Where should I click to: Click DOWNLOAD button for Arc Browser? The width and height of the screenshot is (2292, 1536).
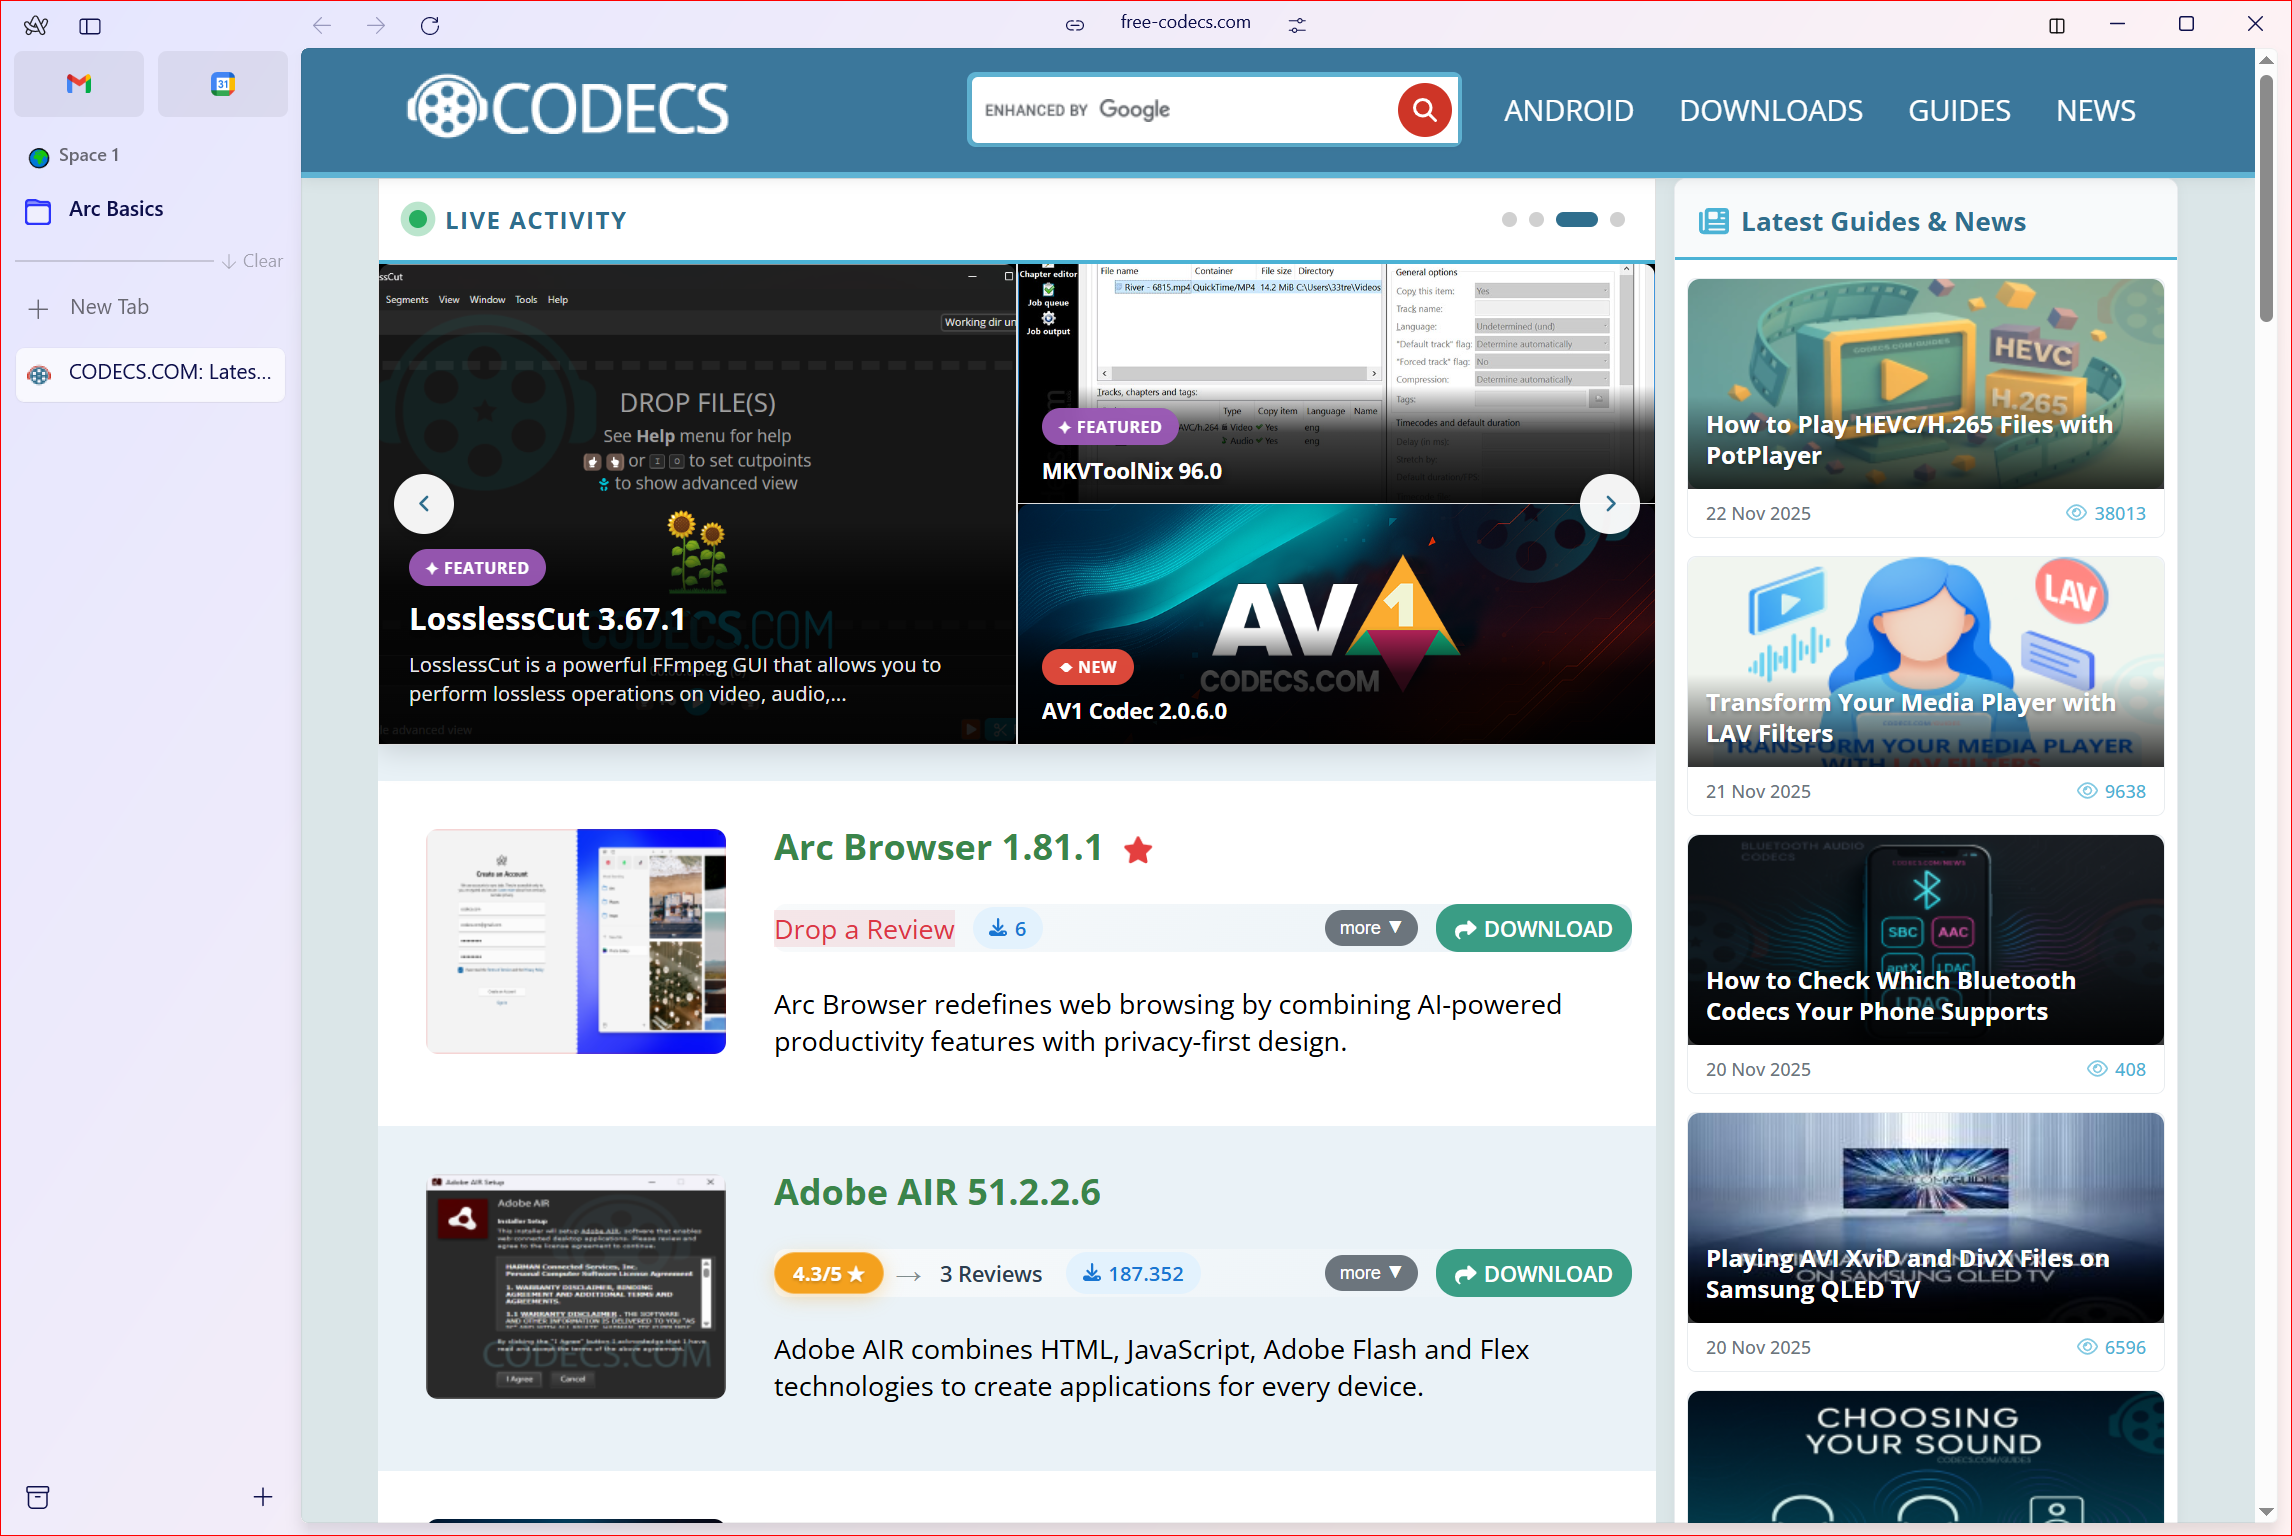point(1533,929)
